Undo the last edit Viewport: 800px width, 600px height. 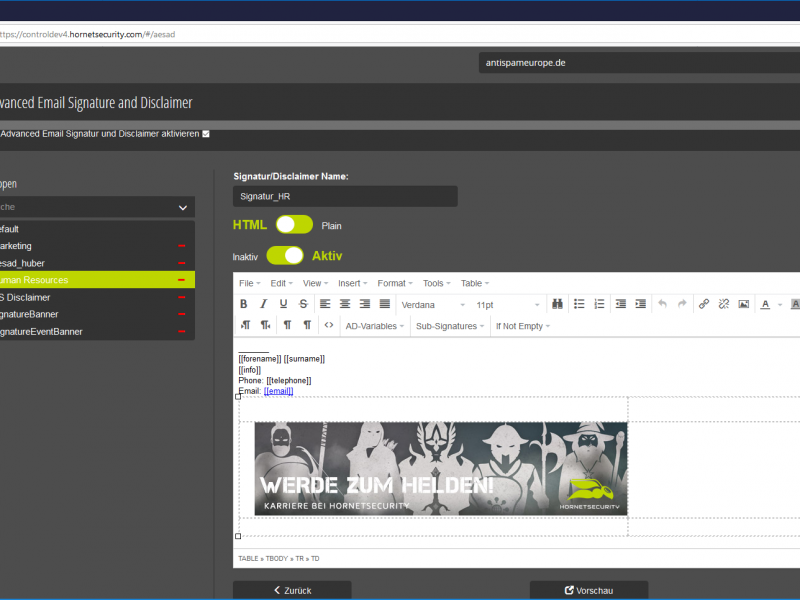tap(662, 304)
